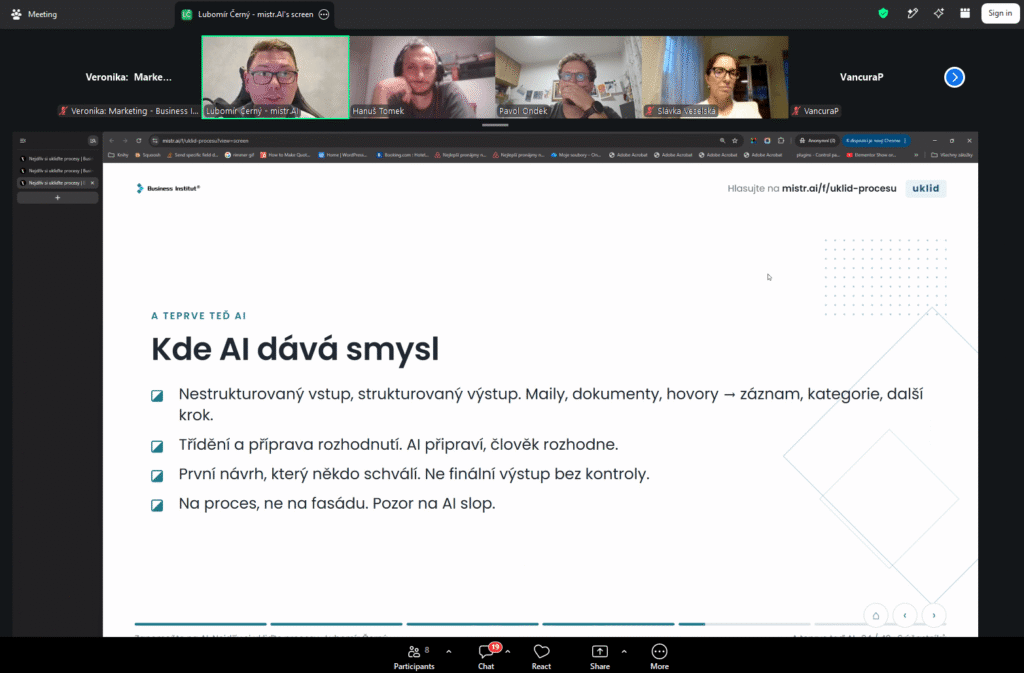Click the first slide progress bar segment
The width and height of the screenshot is (1024, 673).
coord(200,624)
